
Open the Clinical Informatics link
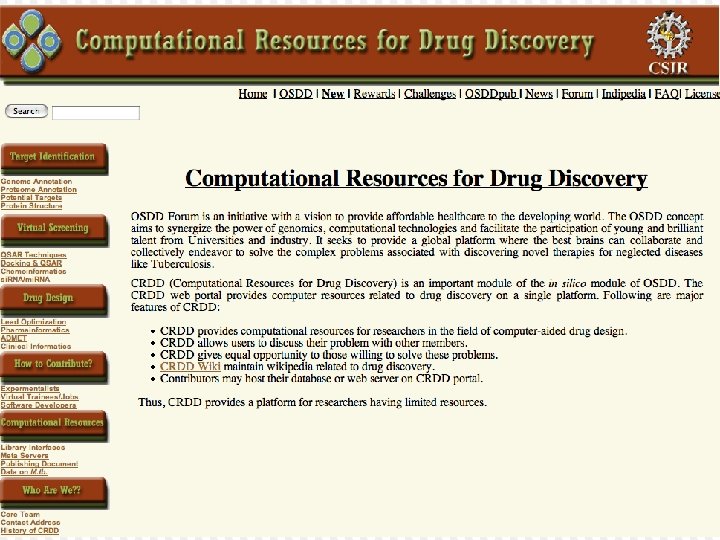point(36,347)
